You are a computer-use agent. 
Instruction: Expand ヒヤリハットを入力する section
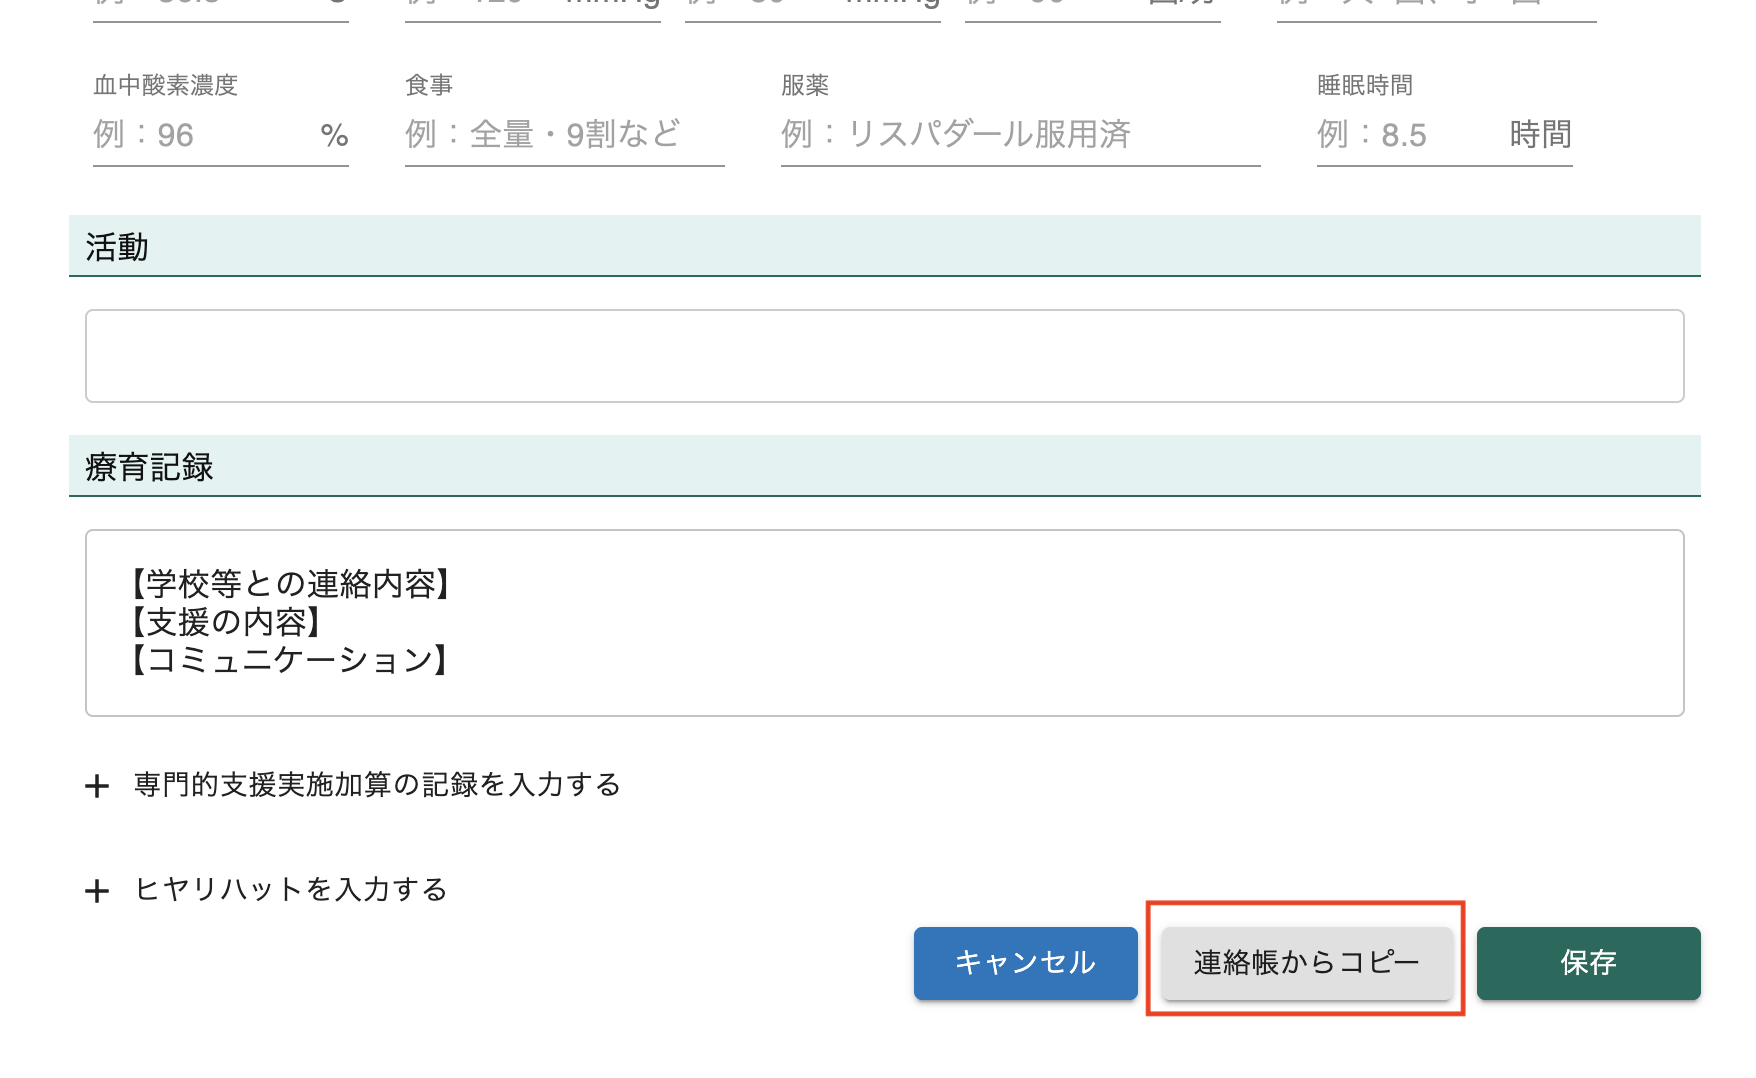coord(291,890)
